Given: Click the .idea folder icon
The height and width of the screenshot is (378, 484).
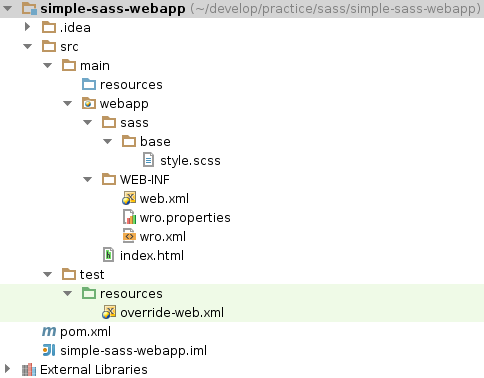Looking at the screenshot, I should tap(49, 27).
